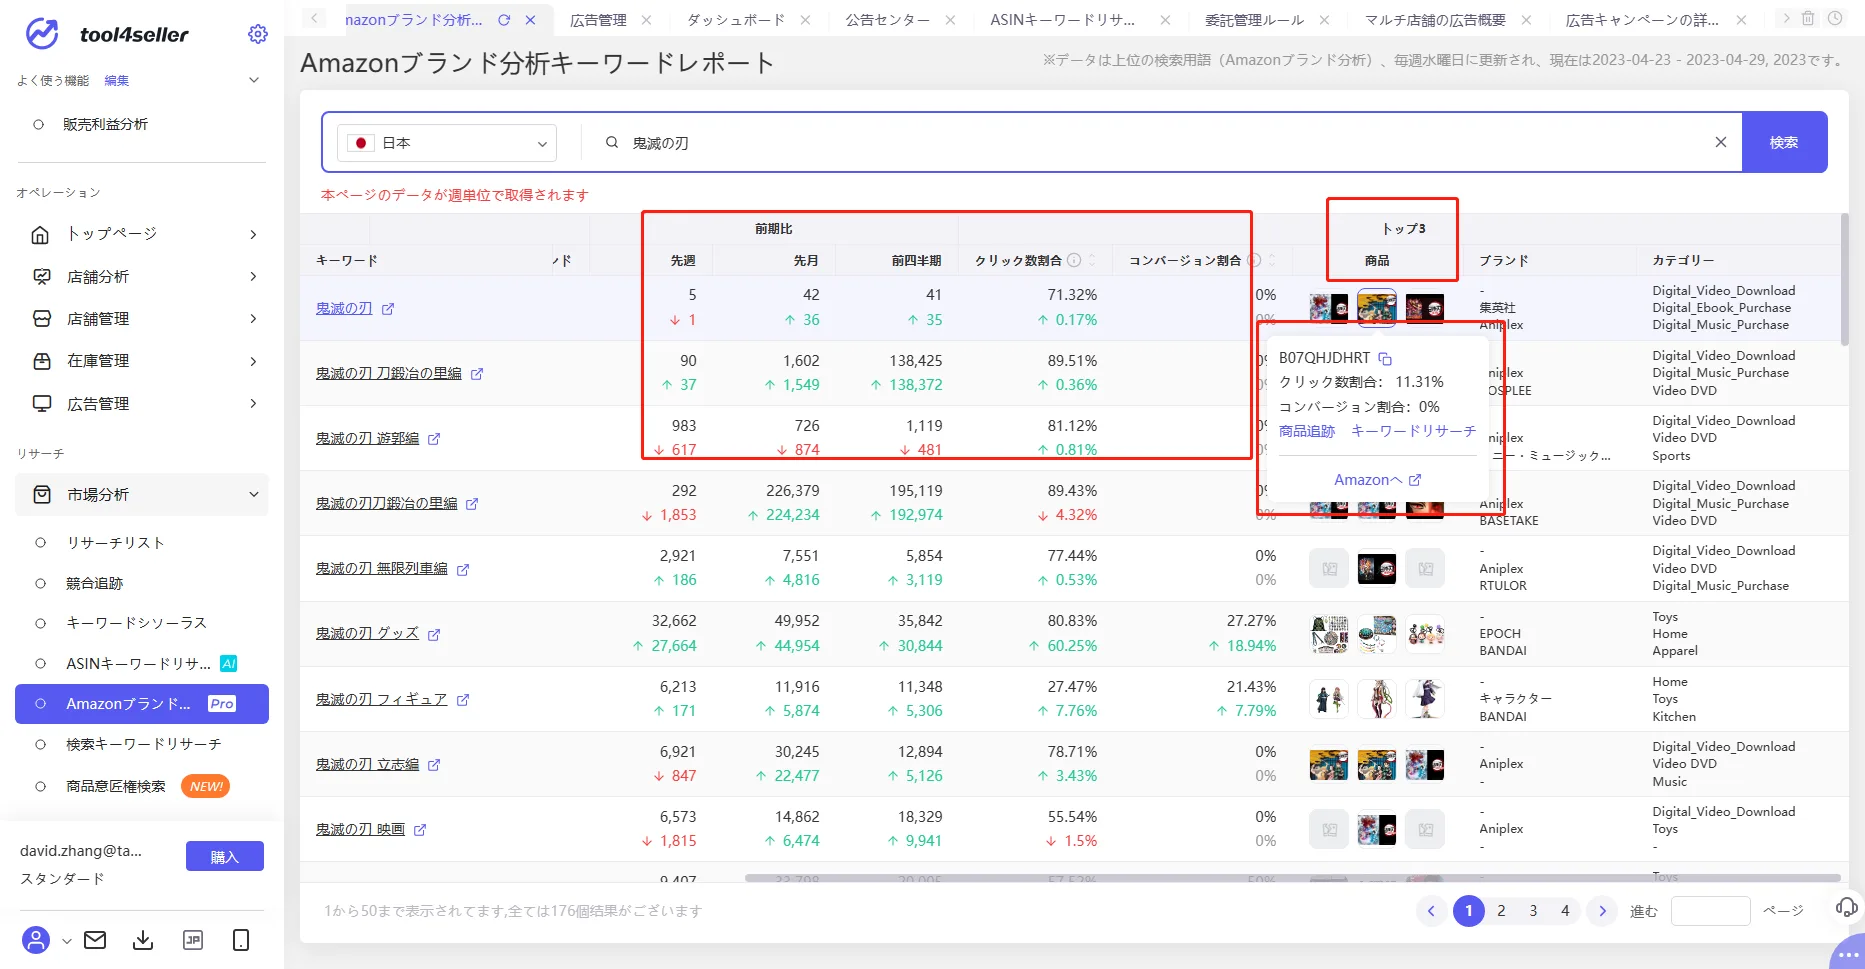Open the chat bubble widget in the corner
The image size is (1865, 969).
pos(1849,953)
